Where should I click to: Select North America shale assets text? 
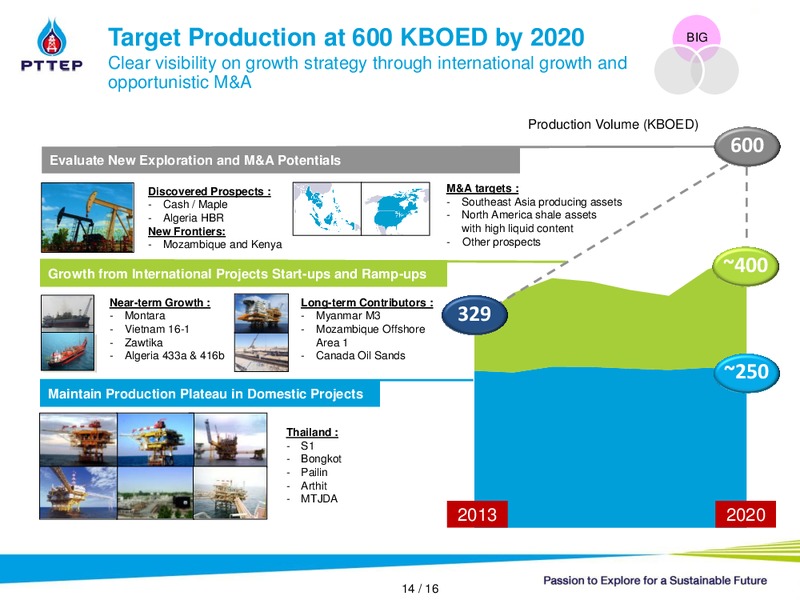(x=529, y=215)
